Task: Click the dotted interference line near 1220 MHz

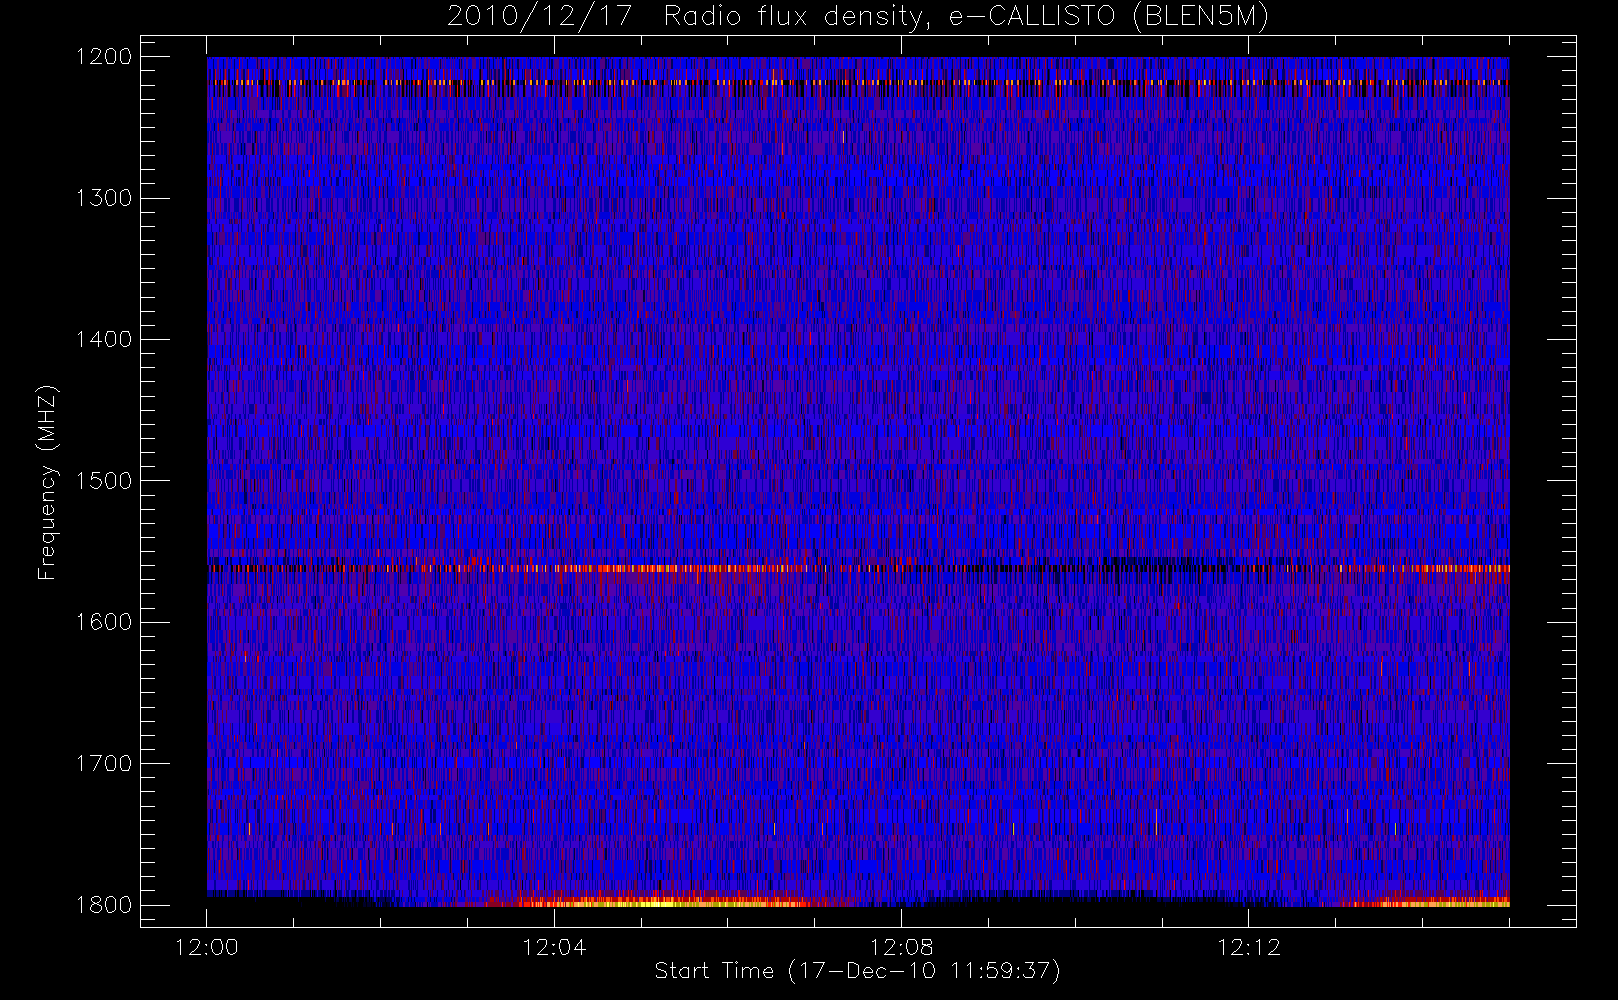Action: [x=858, y=83]
